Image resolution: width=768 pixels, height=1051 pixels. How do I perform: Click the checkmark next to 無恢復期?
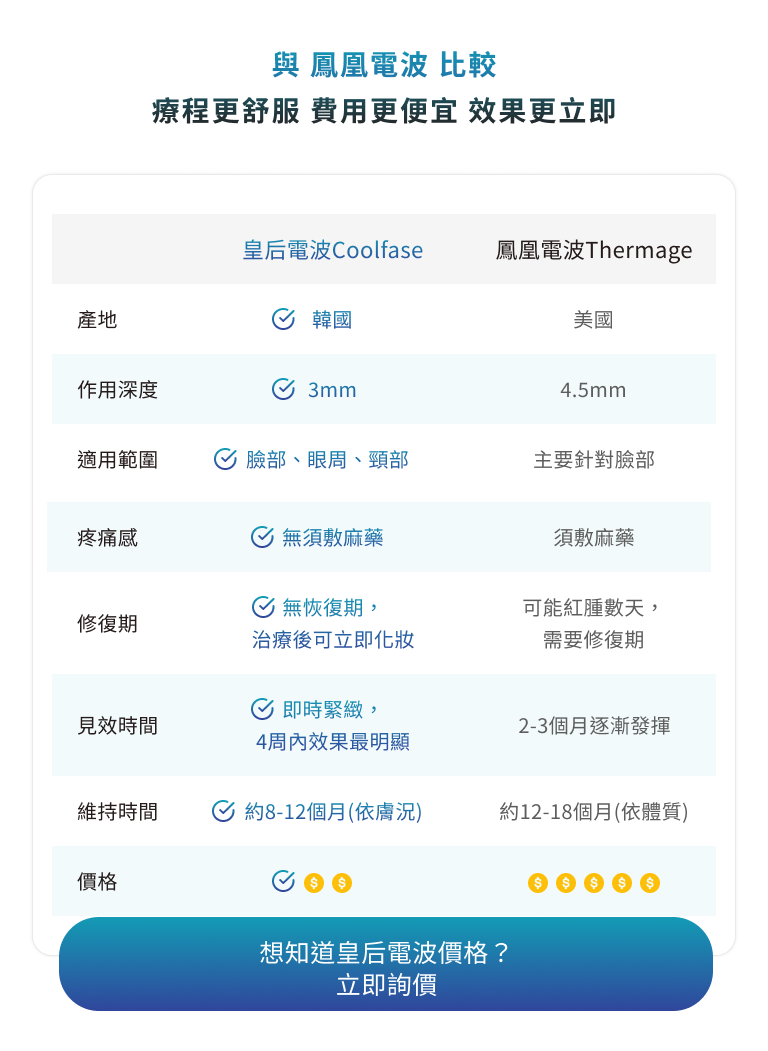[x=262, y=607]
